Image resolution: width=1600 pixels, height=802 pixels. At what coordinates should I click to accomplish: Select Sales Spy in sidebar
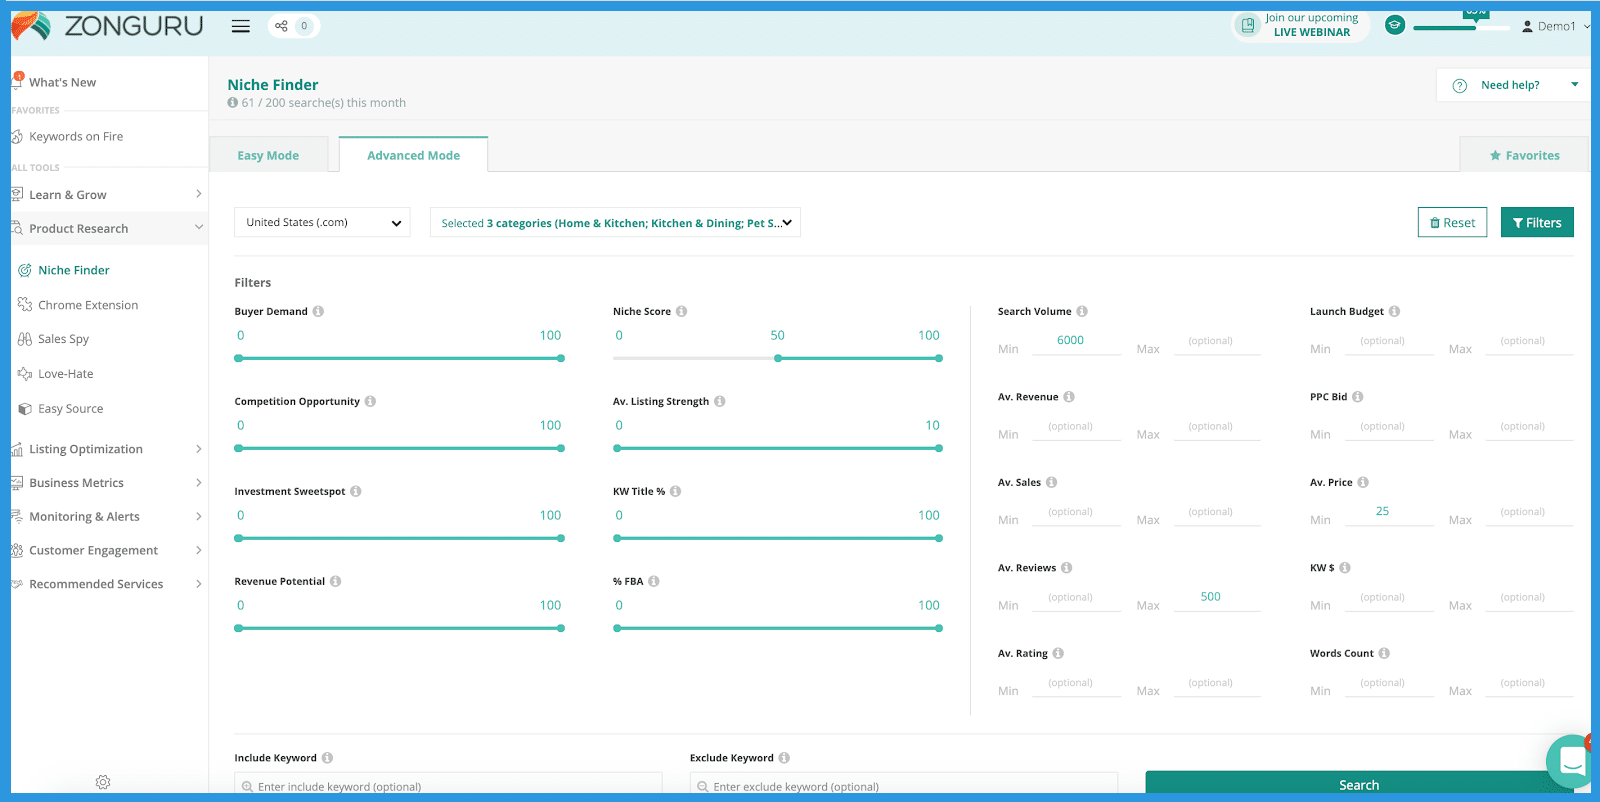[63, 339]
